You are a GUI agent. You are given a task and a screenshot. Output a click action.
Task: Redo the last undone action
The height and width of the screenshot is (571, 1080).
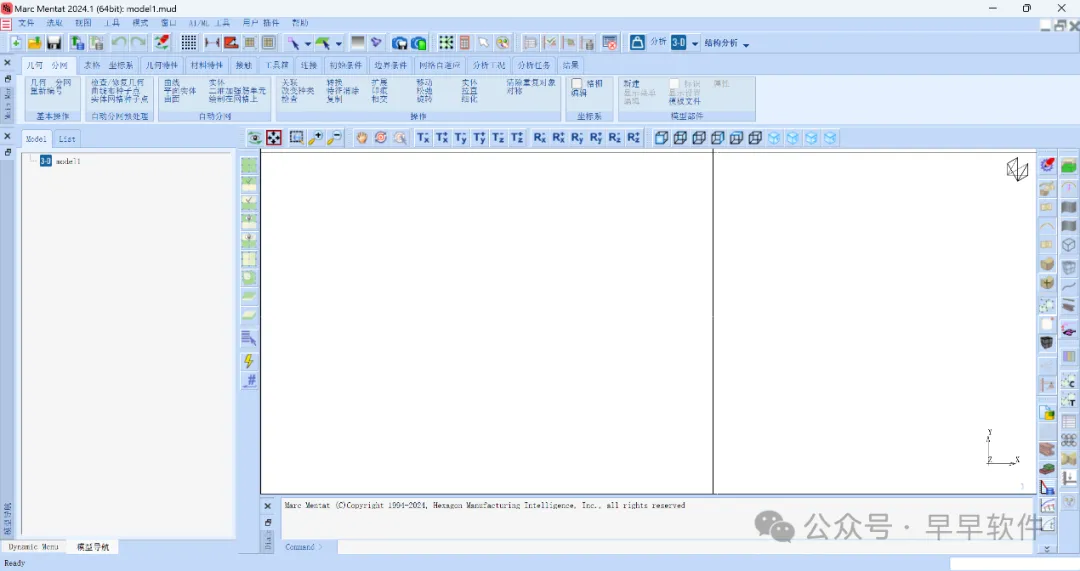point(138,43)
